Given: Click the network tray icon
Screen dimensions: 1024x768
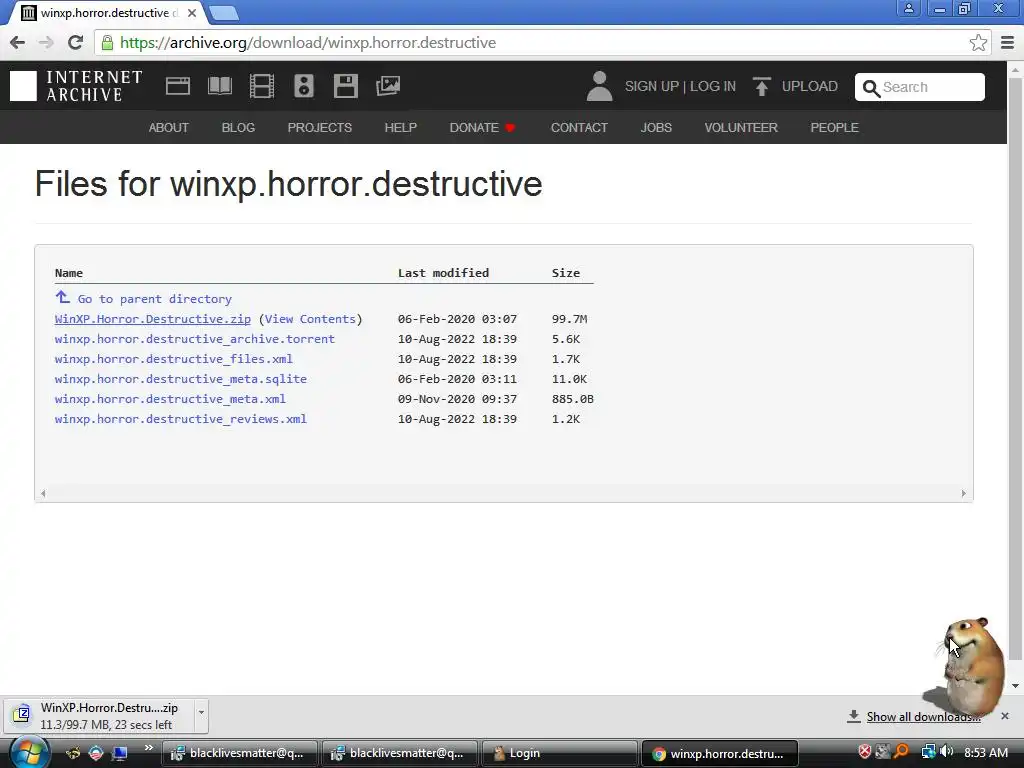Looking at the screenshot, I should (x=928, y=752).
